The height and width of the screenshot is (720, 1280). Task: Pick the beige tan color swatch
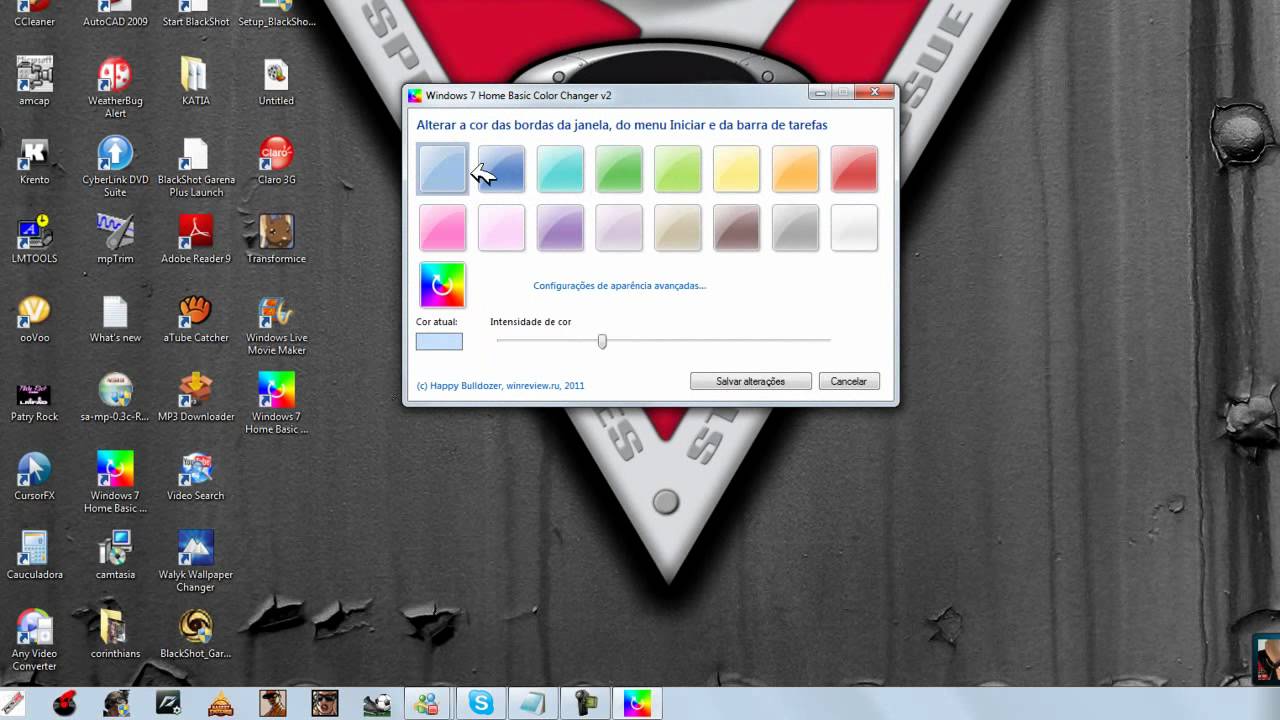(x=678, y=228)
